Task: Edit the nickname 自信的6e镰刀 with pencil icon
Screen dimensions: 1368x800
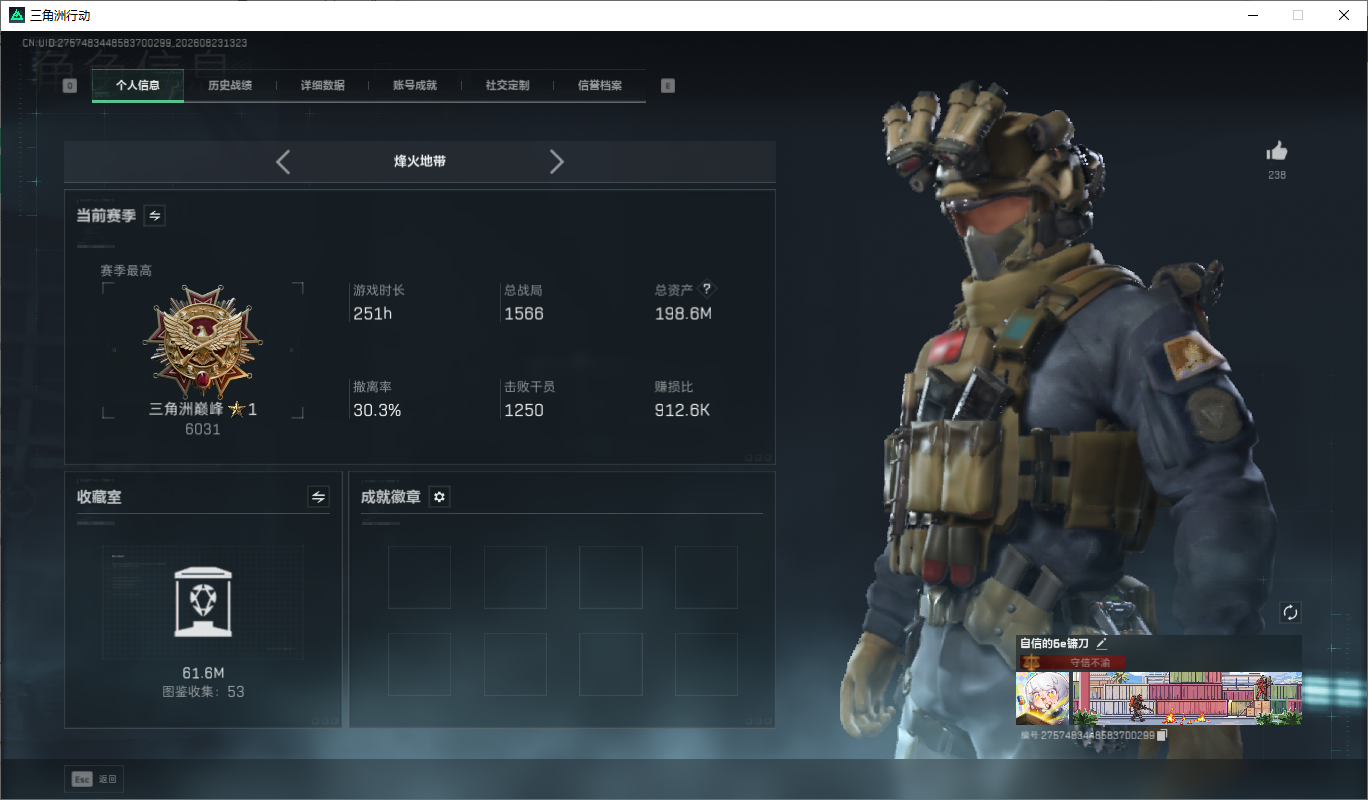Action: click(x=1102, y=644)
